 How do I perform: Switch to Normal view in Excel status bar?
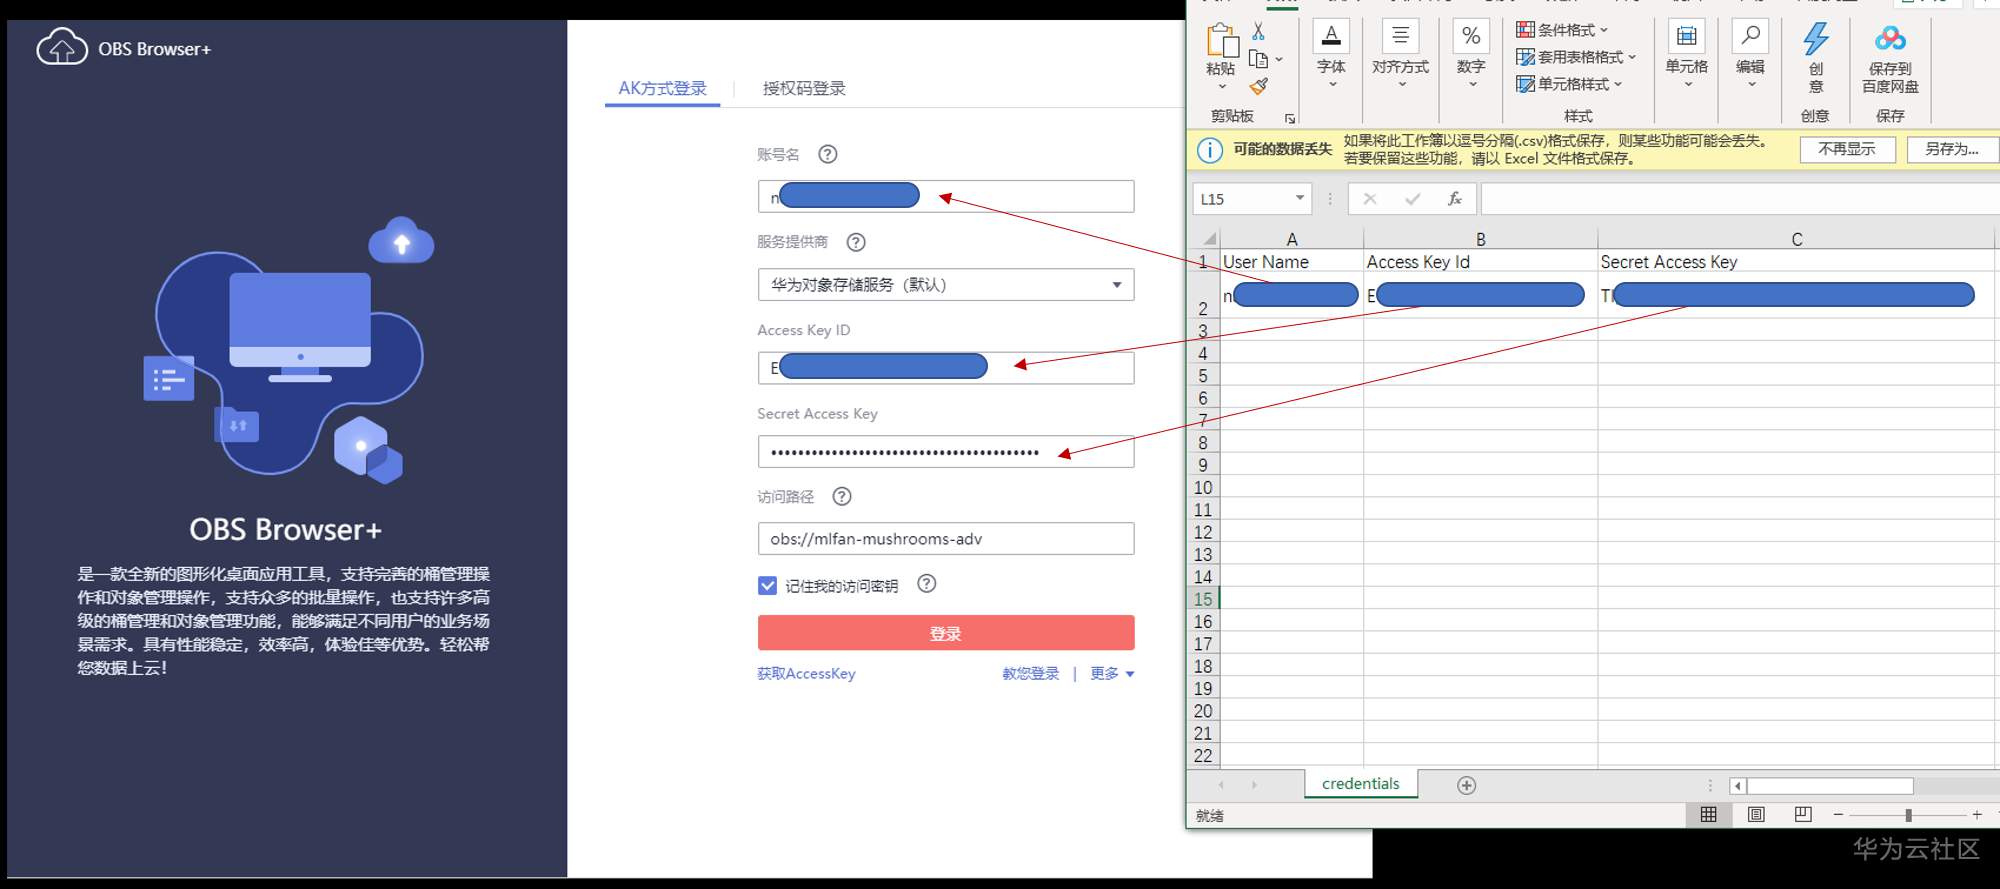(1708, 814)
